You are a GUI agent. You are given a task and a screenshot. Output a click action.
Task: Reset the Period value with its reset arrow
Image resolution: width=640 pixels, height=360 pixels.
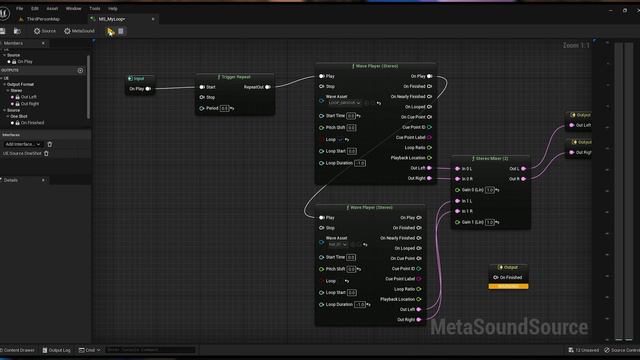(x=232, y=108)
